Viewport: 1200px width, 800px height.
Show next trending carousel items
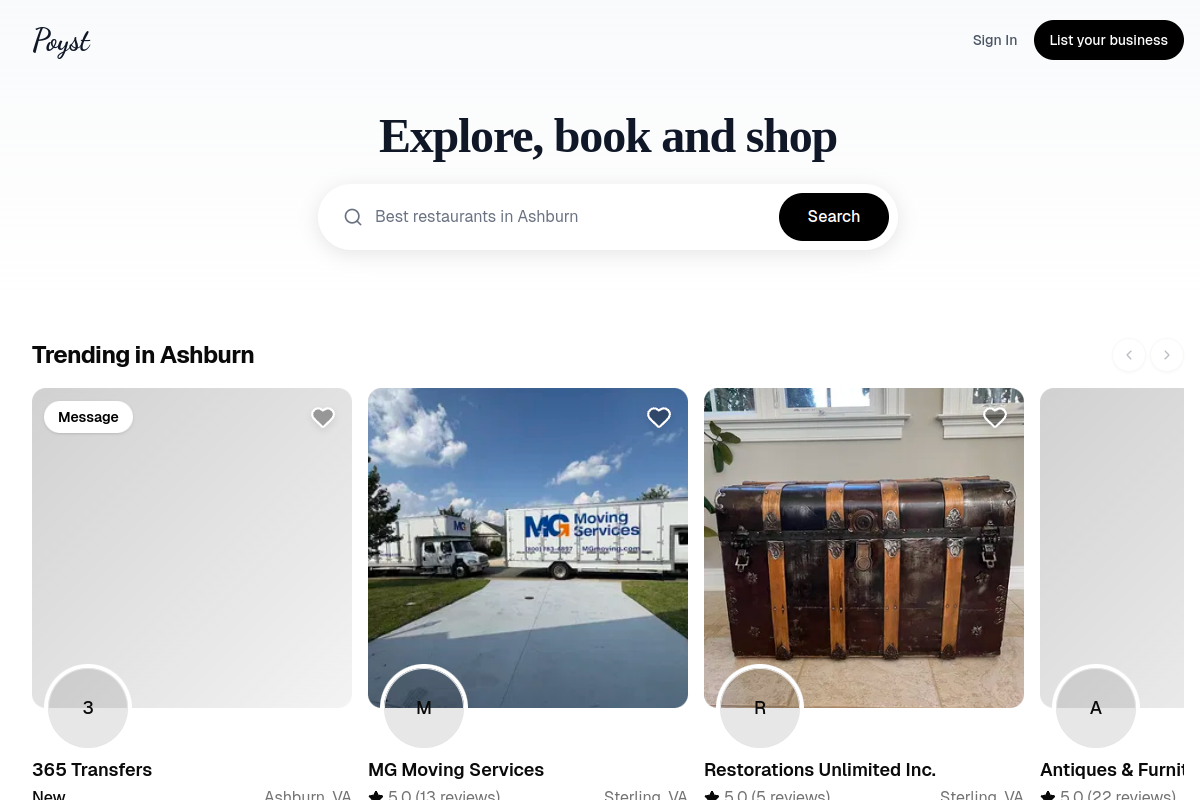1167,355
